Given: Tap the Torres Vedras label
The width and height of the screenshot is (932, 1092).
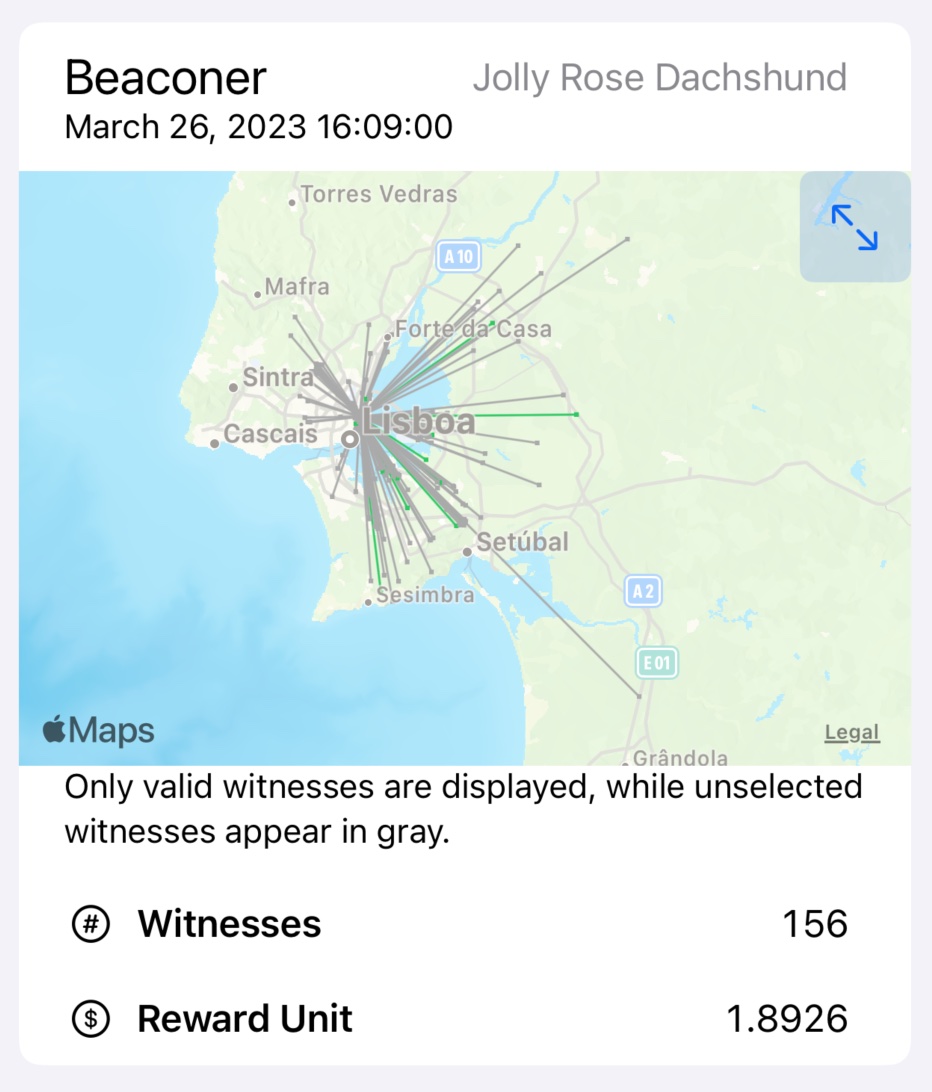Looking at the screenshot, I should point(378,194).
